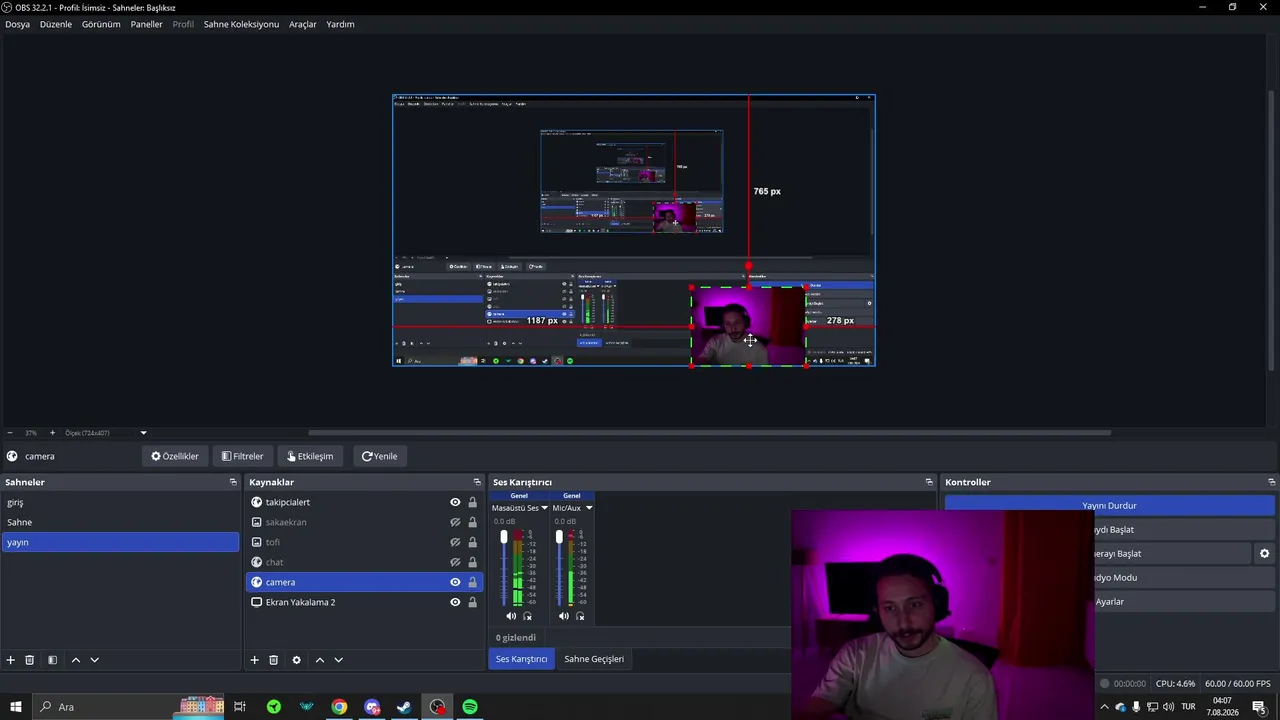Open virtual camera settings gear
1280x720 pixels.
1264,554
